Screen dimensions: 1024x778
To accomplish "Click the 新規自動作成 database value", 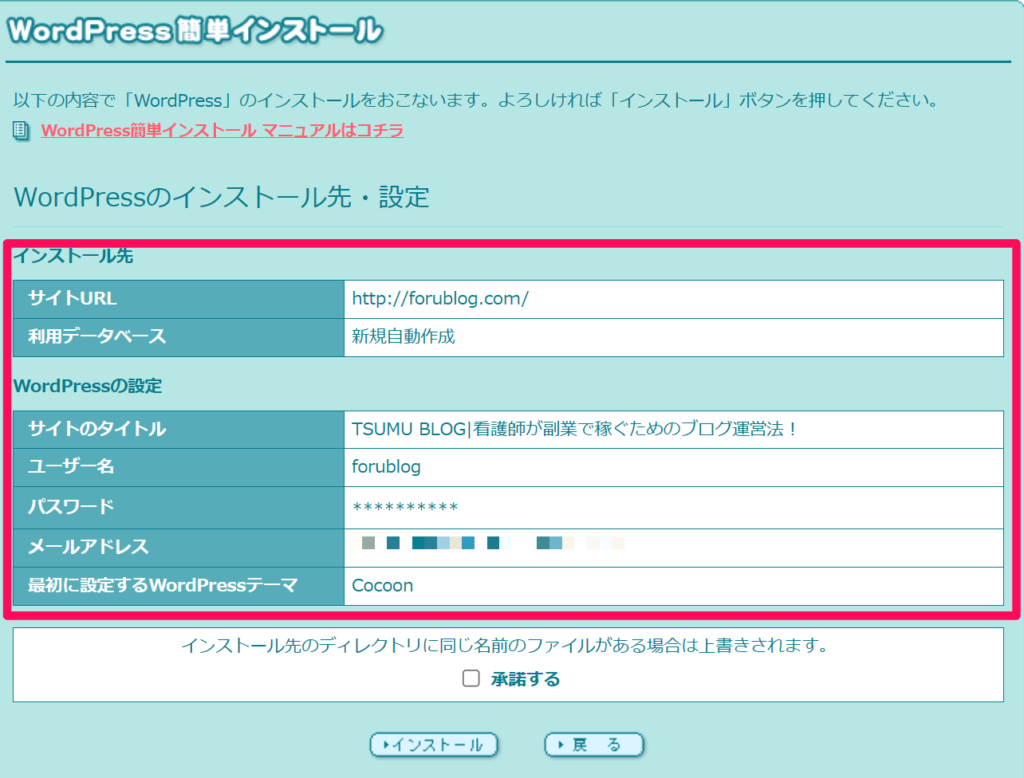I will [x=403, y=337].
